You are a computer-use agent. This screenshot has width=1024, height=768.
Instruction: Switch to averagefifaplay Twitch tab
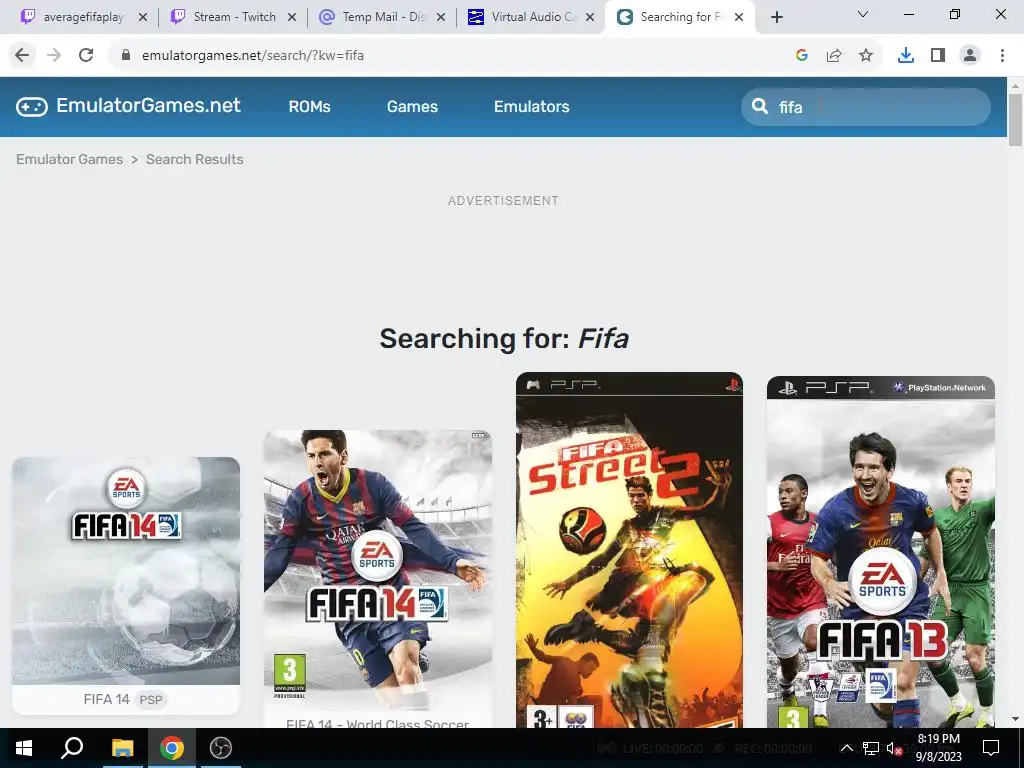83,17
